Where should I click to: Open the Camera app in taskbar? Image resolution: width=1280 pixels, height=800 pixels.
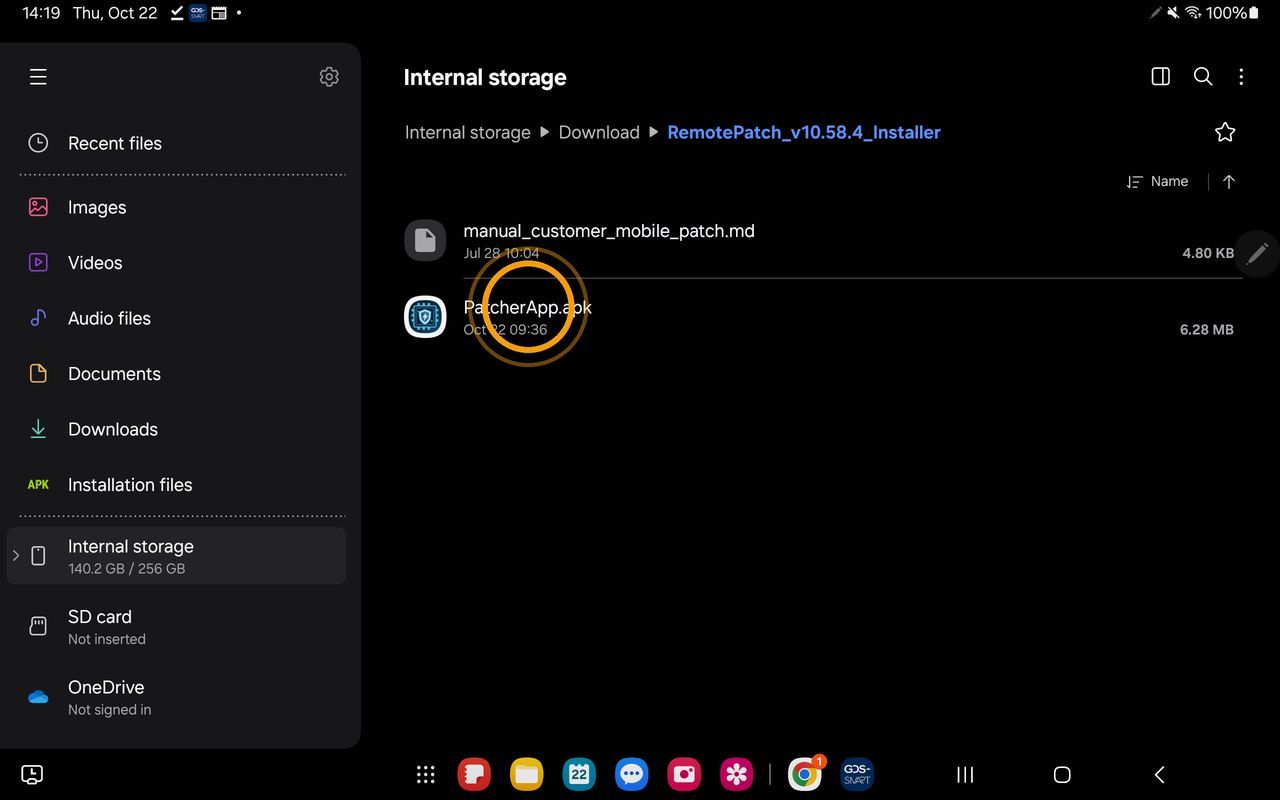click(x=684, y=775)
